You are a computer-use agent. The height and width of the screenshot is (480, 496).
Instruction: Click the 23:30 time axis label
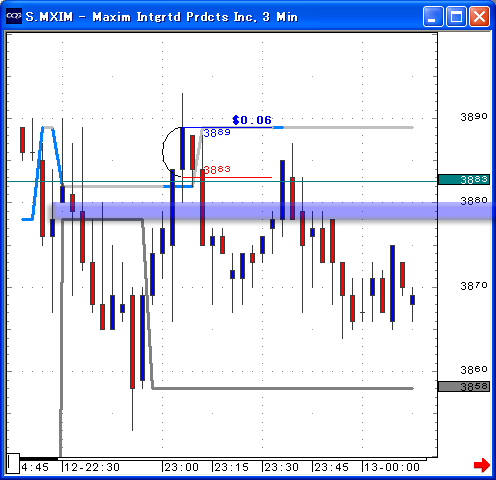click(x=281, y=467)
